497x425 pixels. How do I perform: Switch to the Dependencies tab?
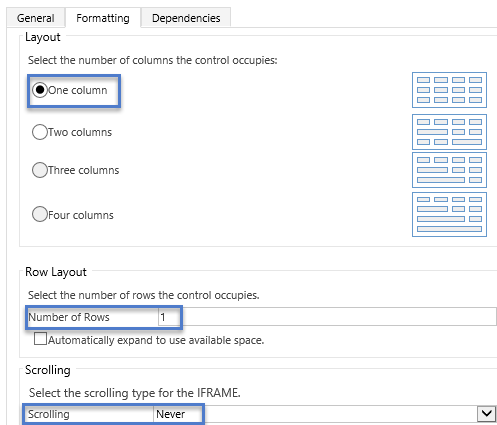click(x=186, y=18)
